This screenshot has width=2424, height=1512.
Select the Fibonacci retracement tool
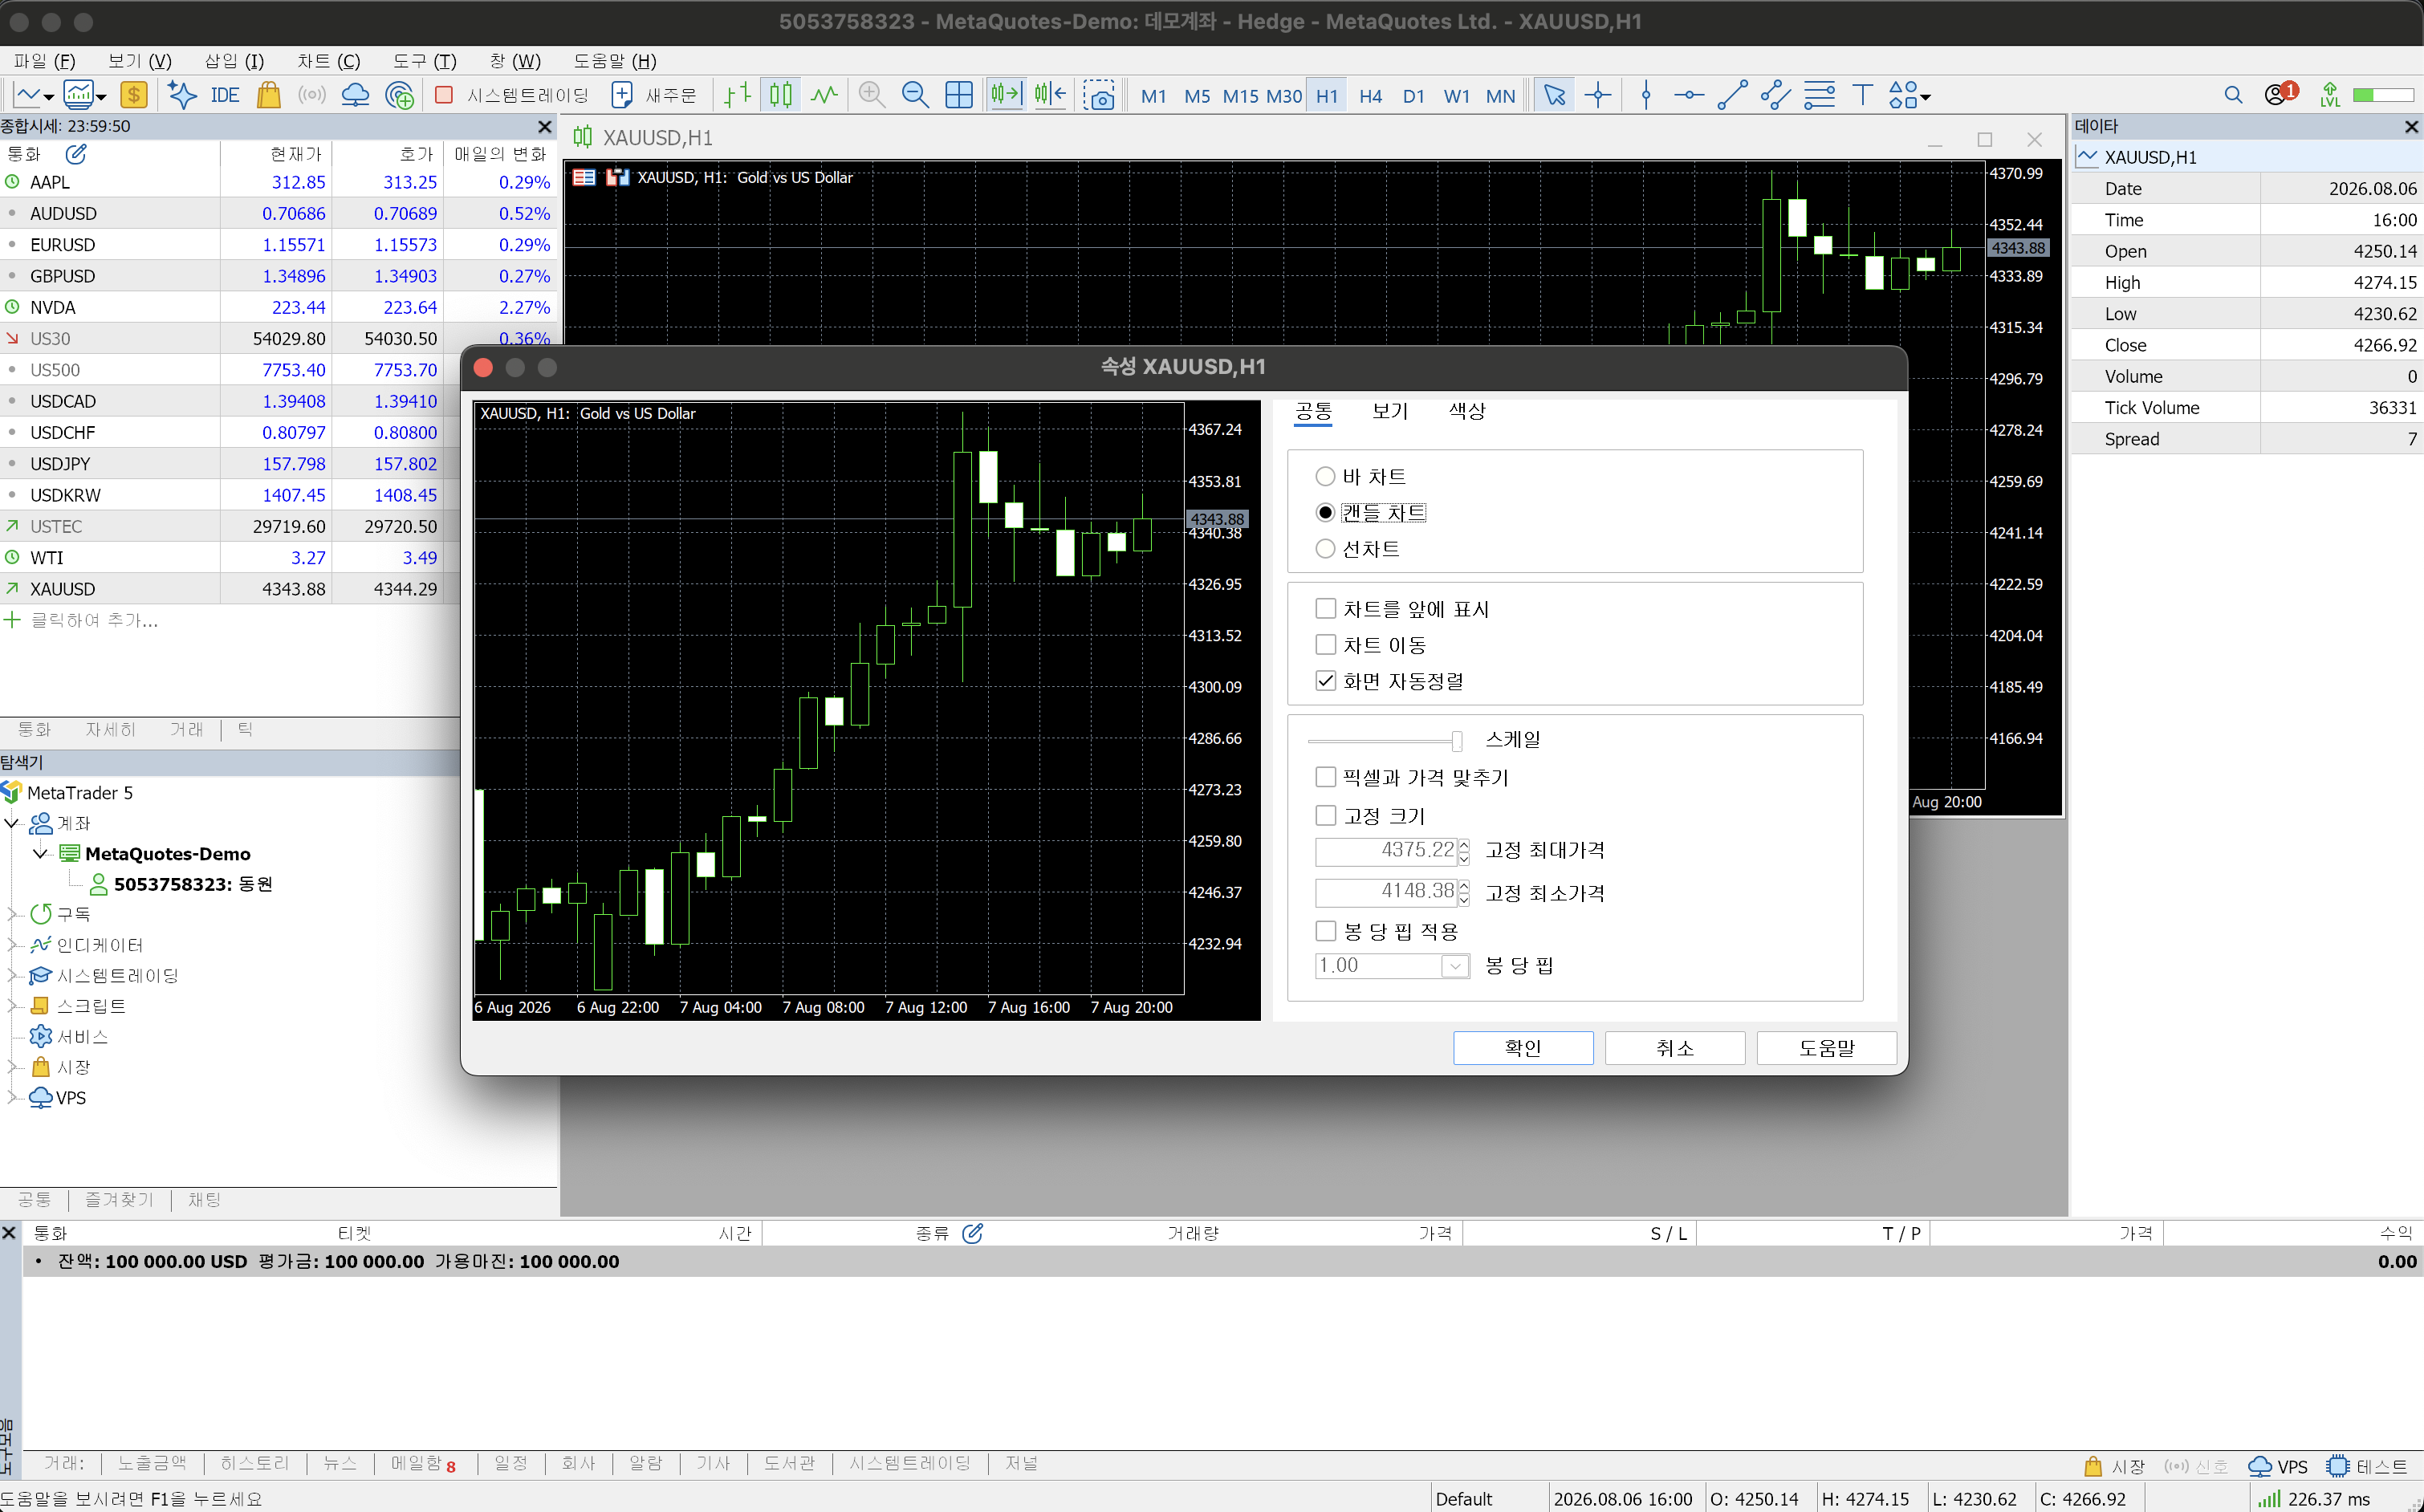pos(1819,95)
